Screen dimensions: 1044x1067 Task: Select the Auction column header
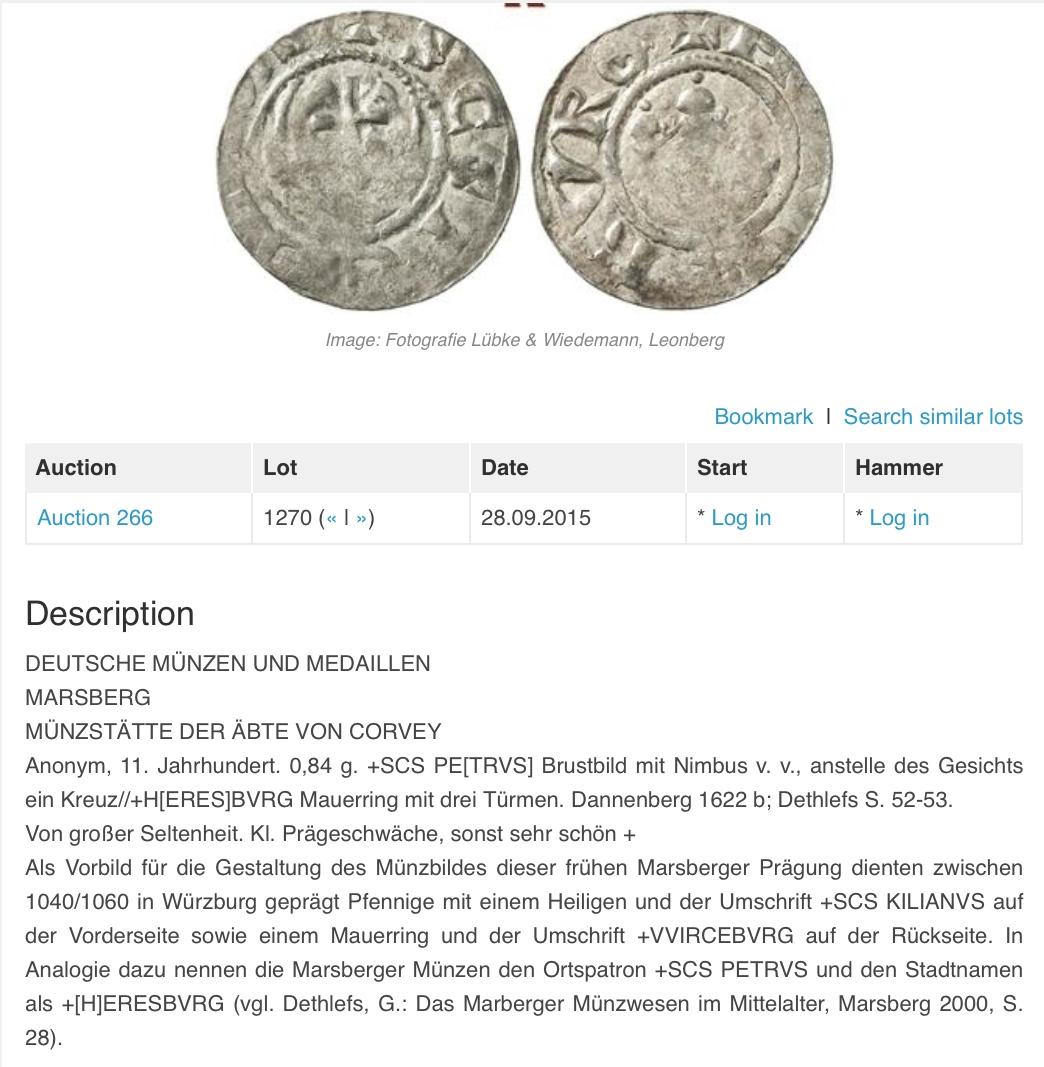138,467
